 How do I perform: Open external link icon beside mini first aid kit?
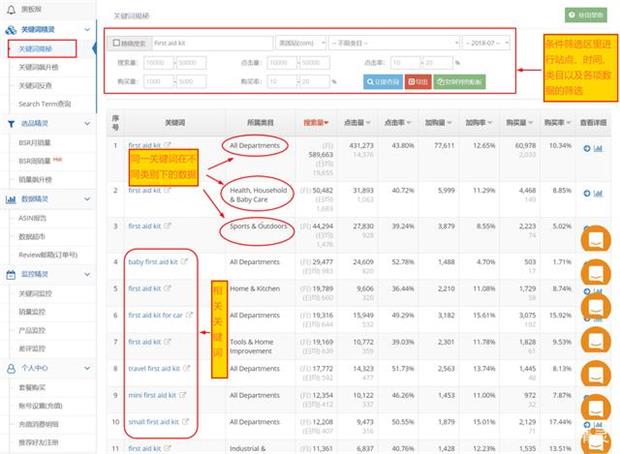pyautogui.click(x=183, y=395)
